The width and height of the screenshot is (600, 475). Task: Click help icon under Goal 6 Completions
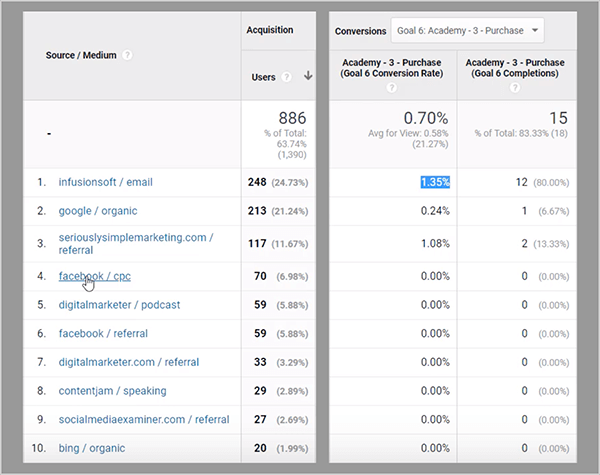pyautogui.click(x=515, y=88)
